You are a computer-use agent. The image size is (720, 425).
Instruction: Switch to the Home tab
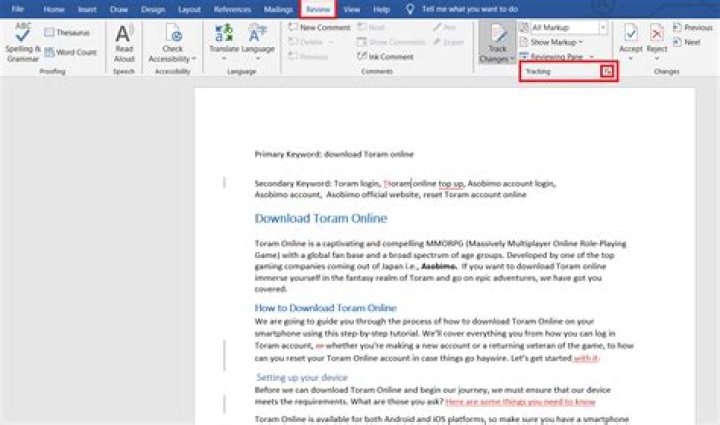click(54, 9)
